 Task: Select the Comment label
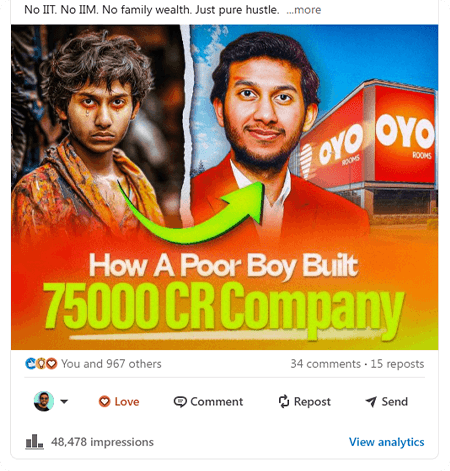[x=216, y=402]
